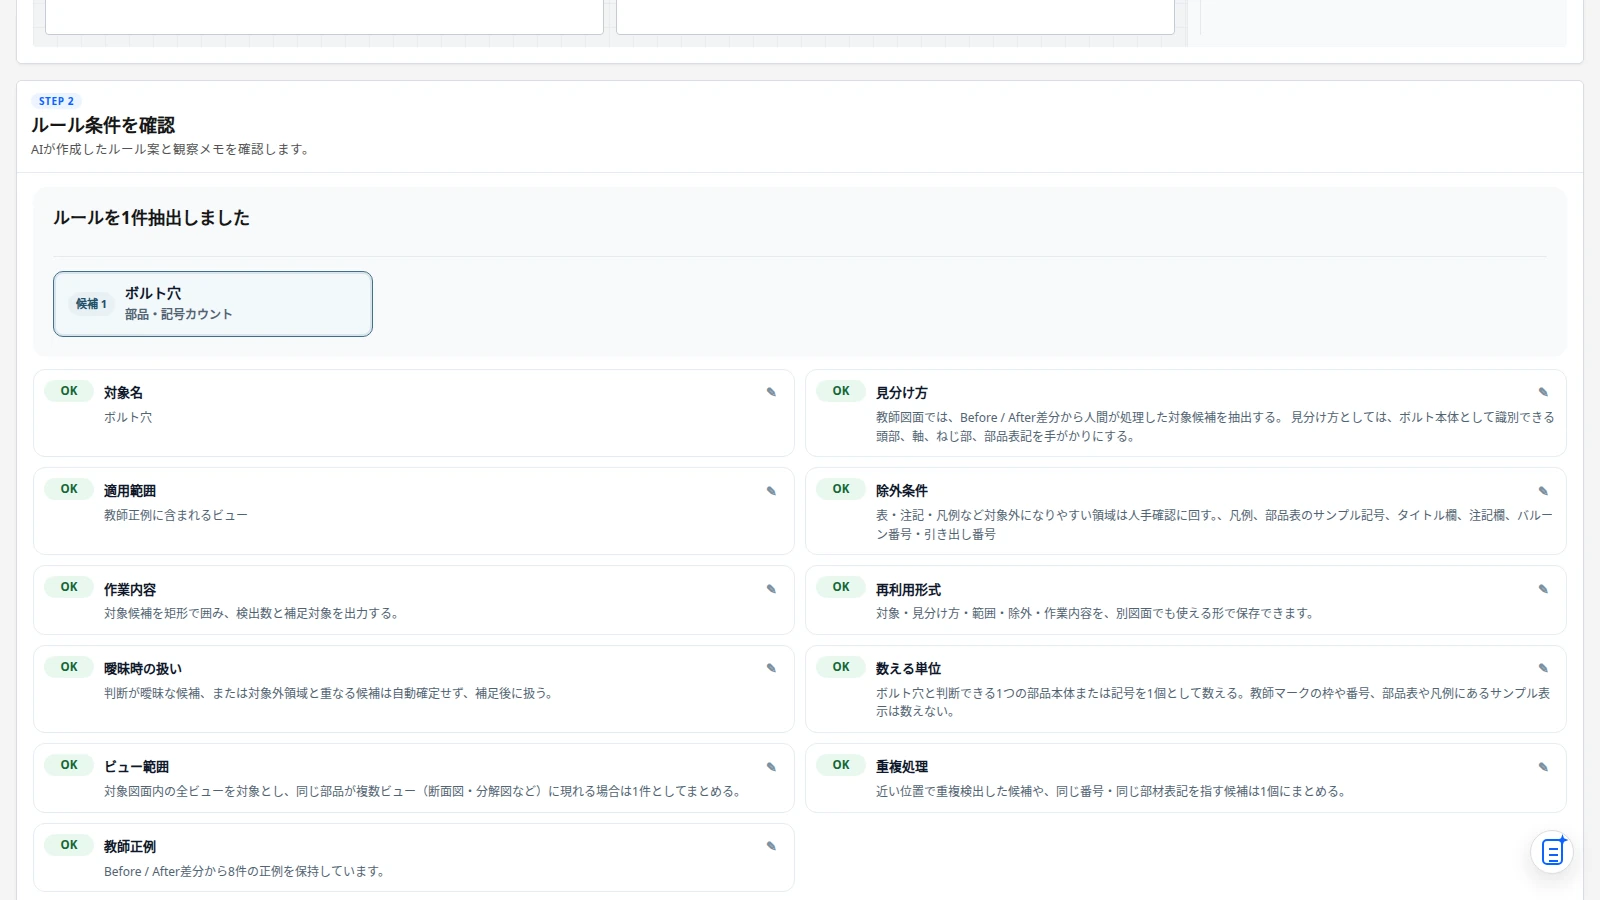Click the ビュー範囲 edit pencil
Viewport: 1600px width, 900px height.
(x=771, y=767)
